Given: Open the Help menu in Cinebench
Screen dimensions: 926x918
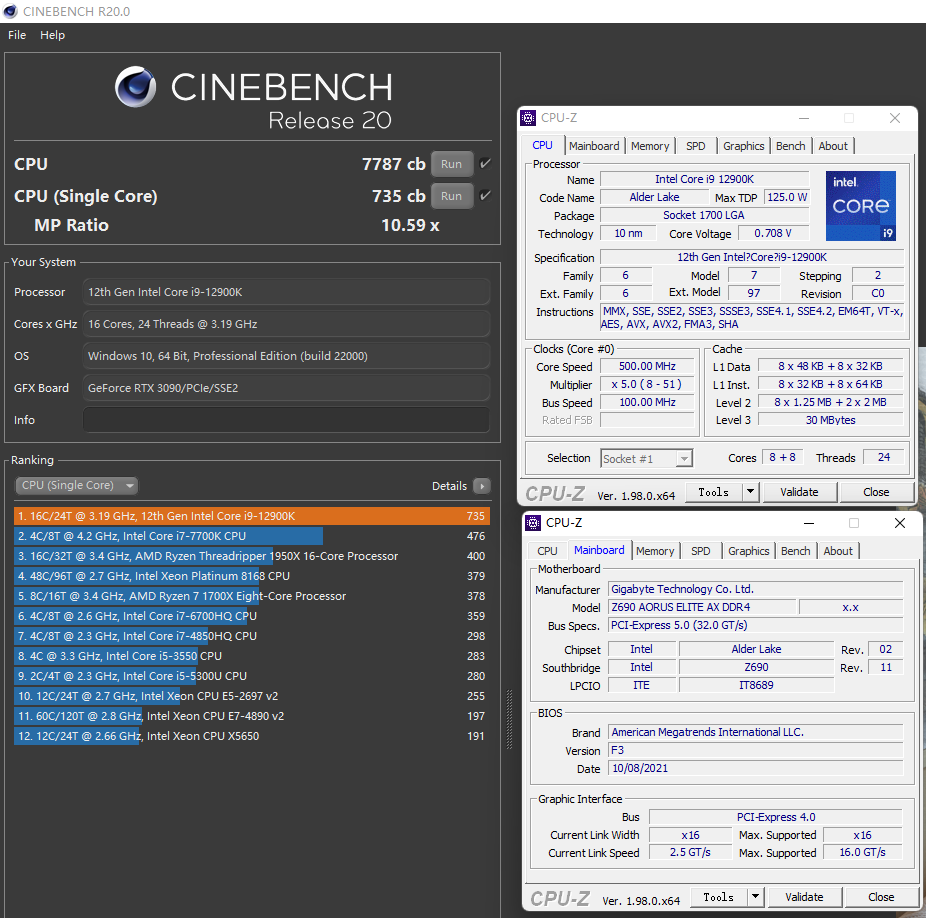Looking at the screenshot, I should [52, 35].
